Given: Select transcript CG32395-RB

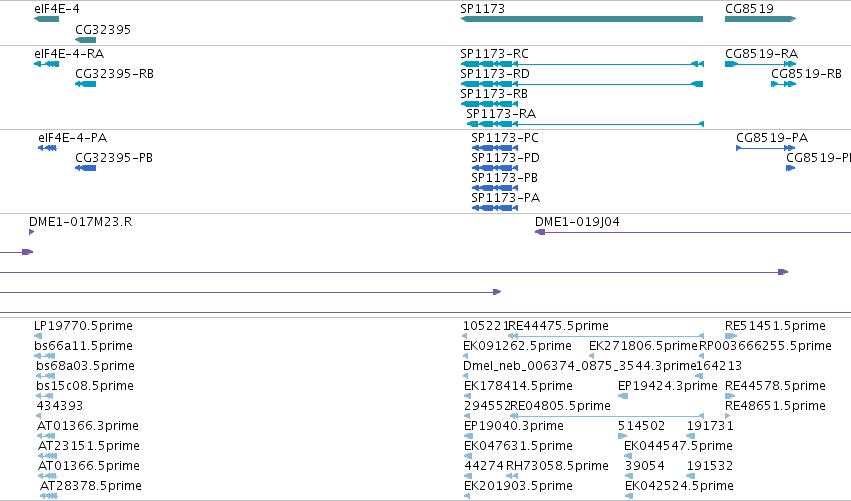Looking at the screenshot, I should (115, 74).
